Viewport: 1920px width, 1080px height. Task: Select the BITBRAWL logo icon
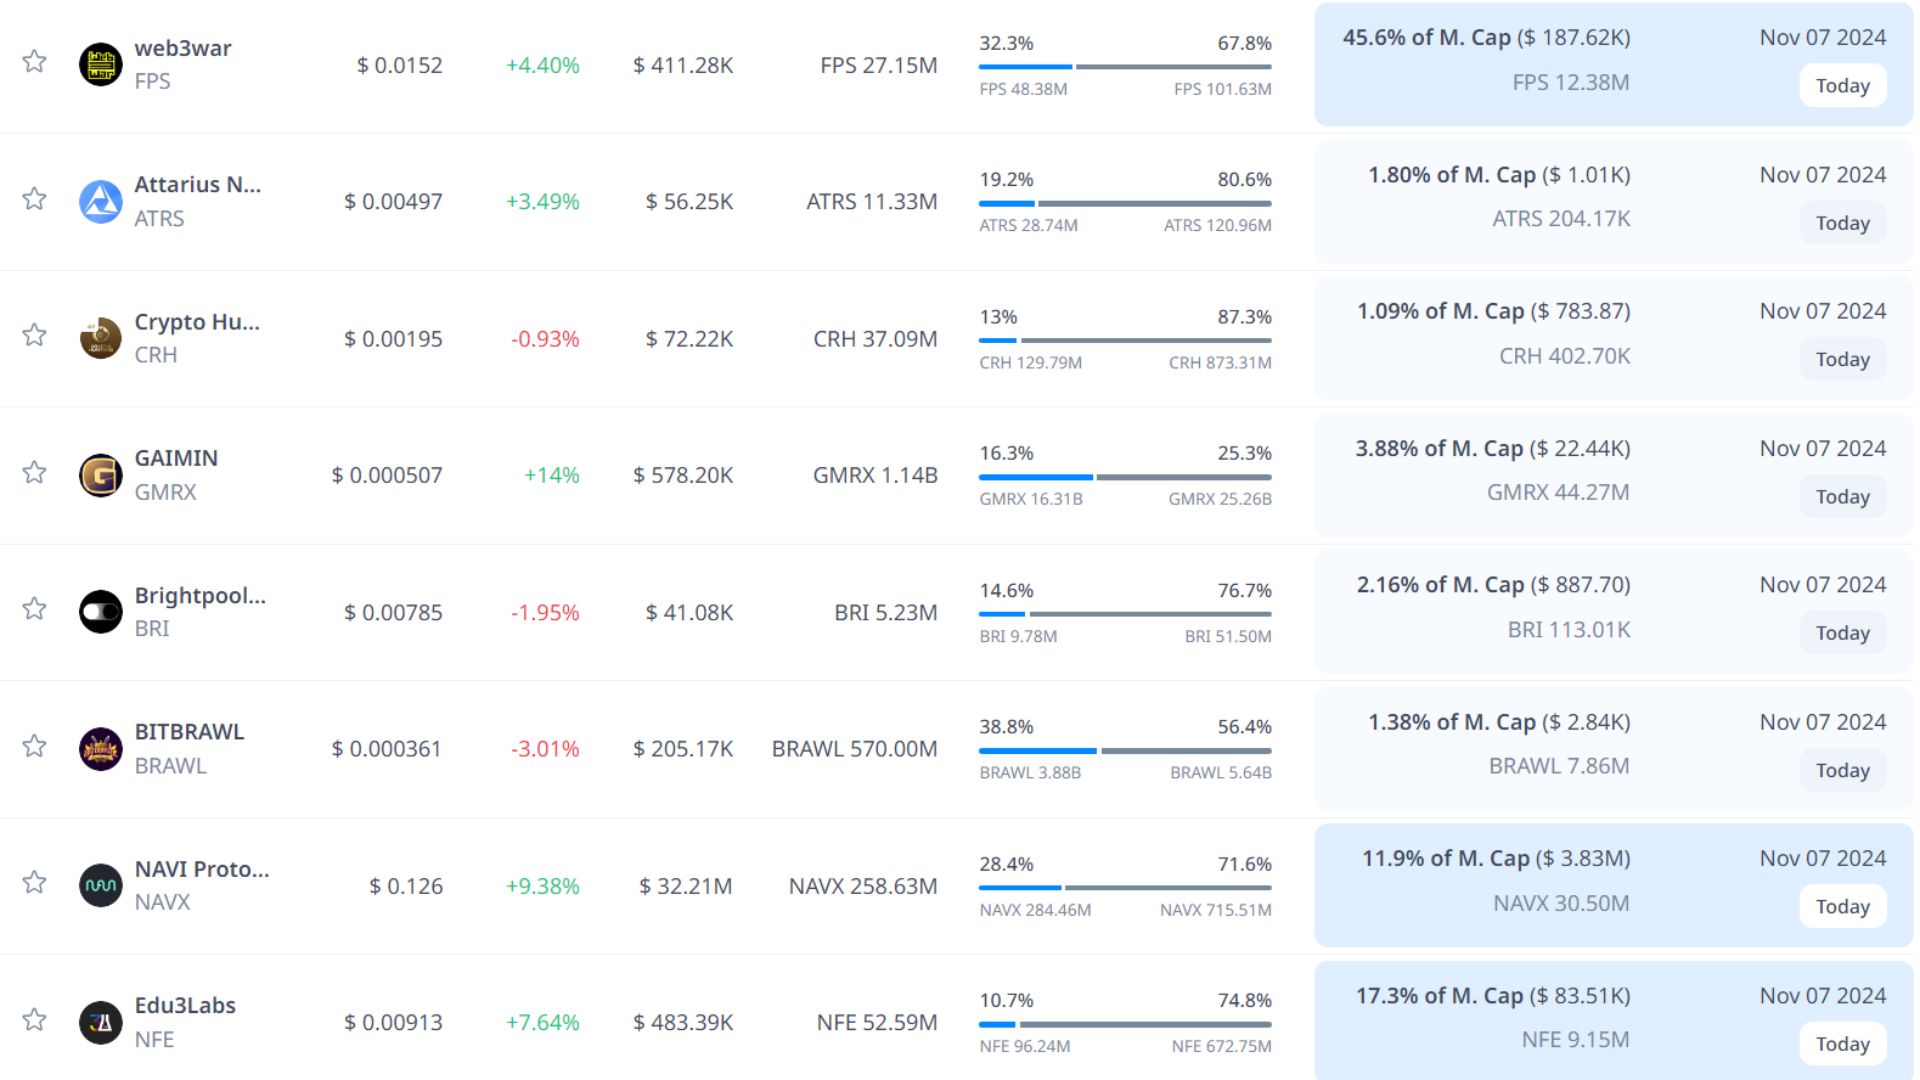[x=100, y=749]
